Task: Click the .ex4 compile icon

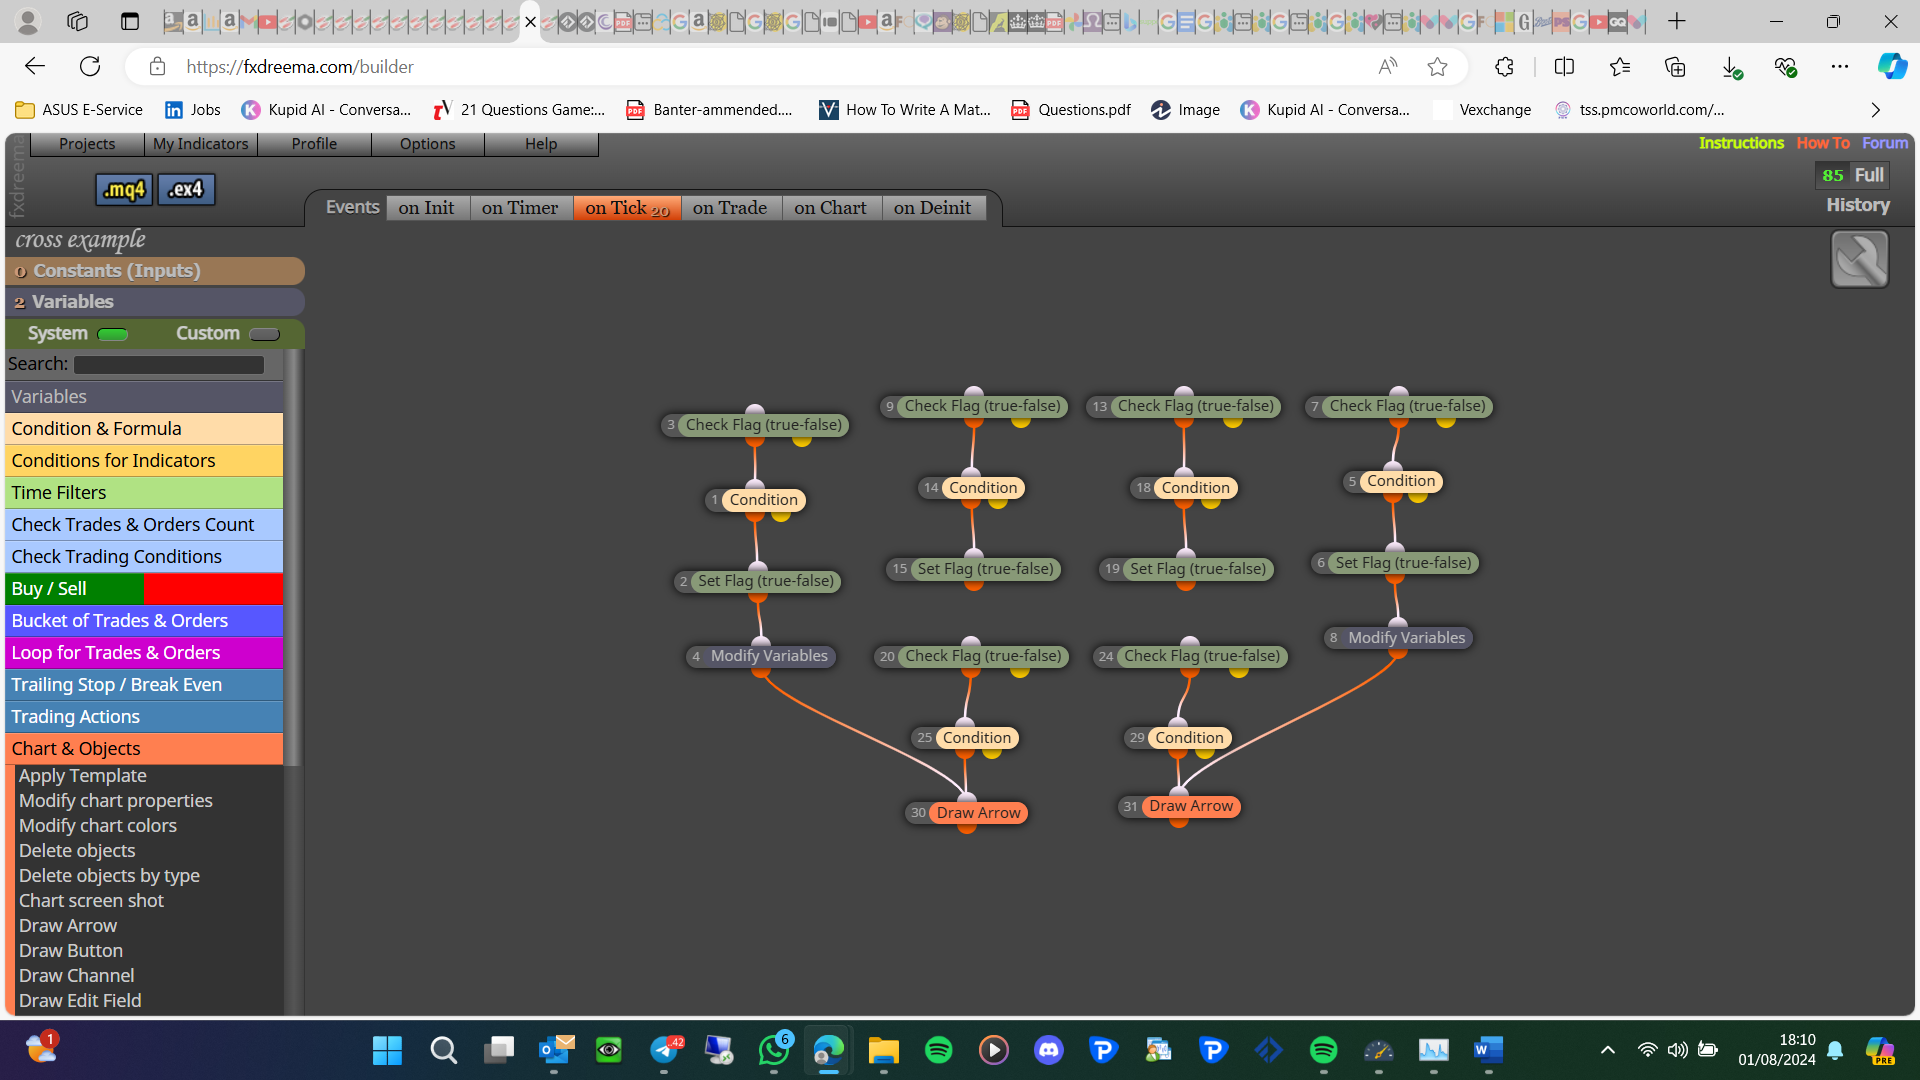Action: point(186,189)
